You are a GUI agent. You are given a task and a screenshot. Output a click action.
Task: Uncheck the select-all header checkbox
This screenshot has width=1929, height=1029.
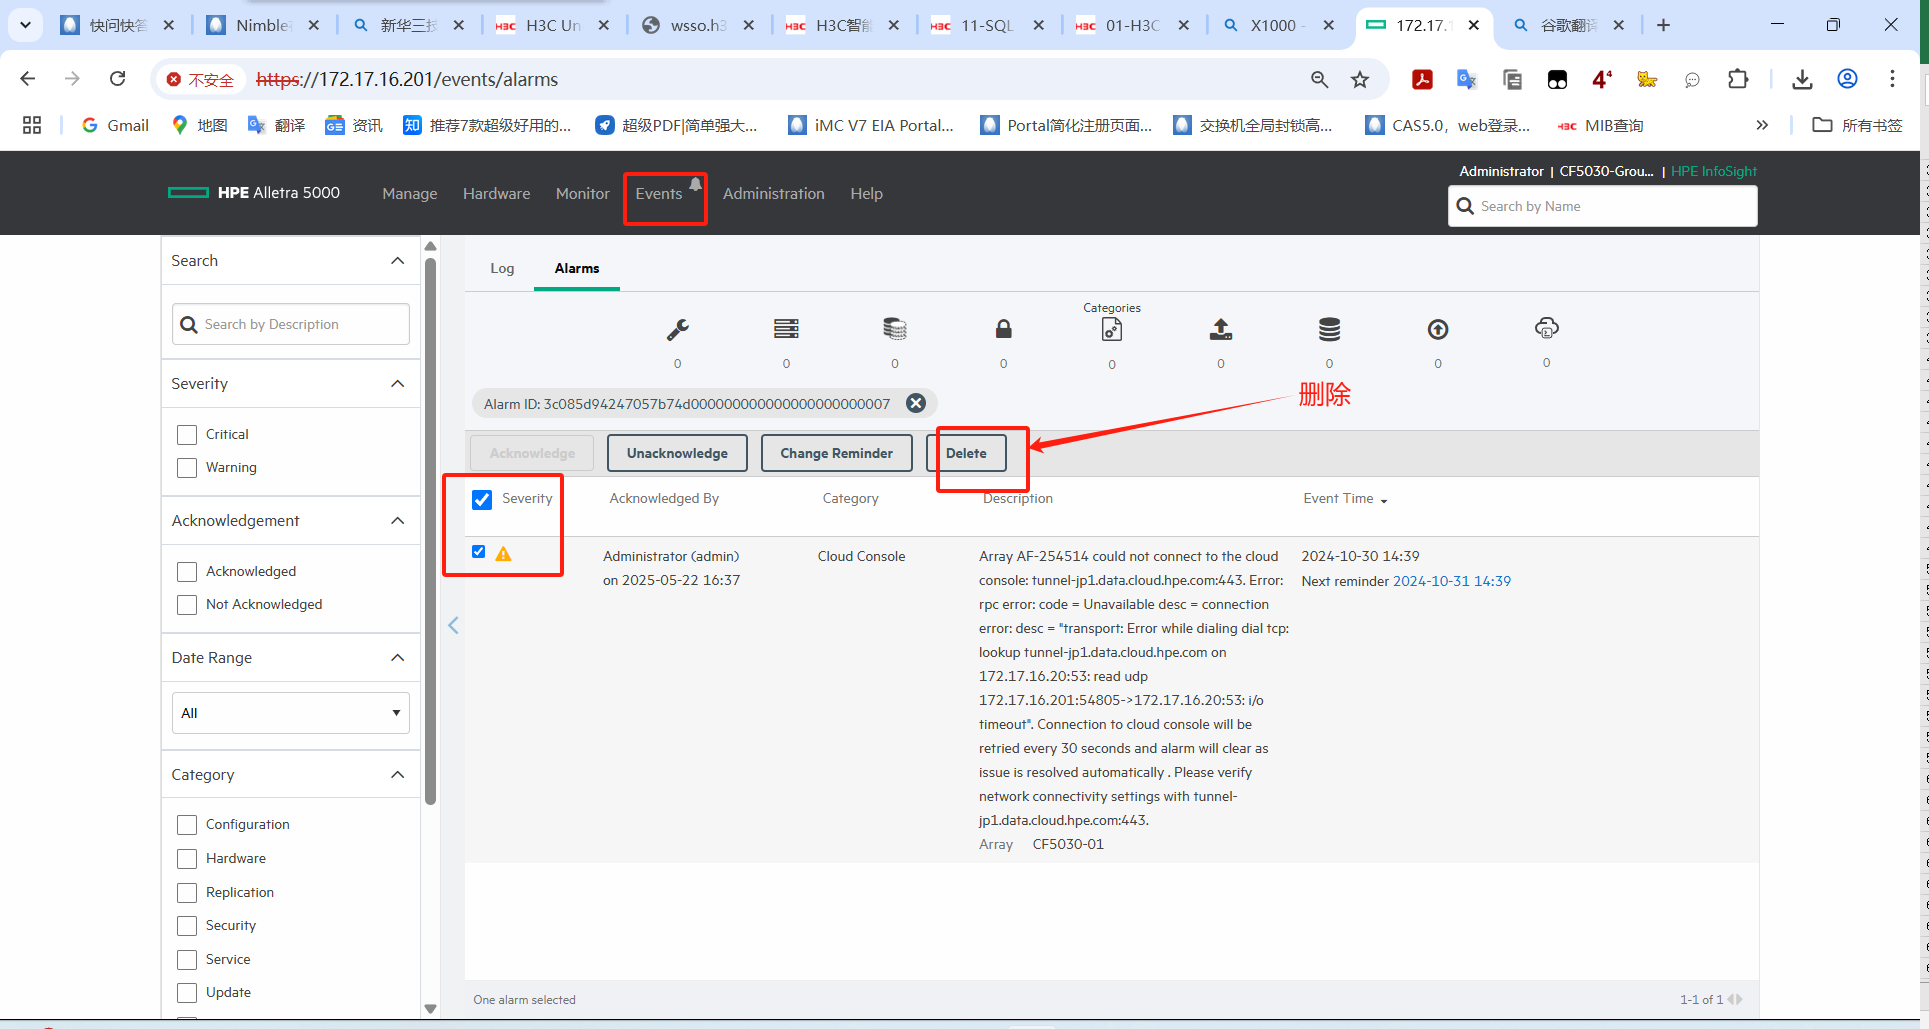(x=482, y=500)
